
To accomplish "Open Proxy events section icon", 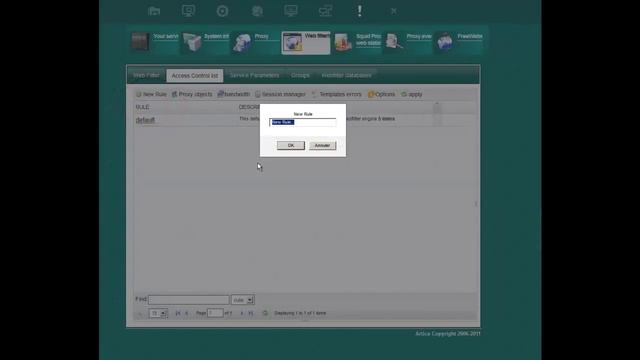I will (394, 42).
